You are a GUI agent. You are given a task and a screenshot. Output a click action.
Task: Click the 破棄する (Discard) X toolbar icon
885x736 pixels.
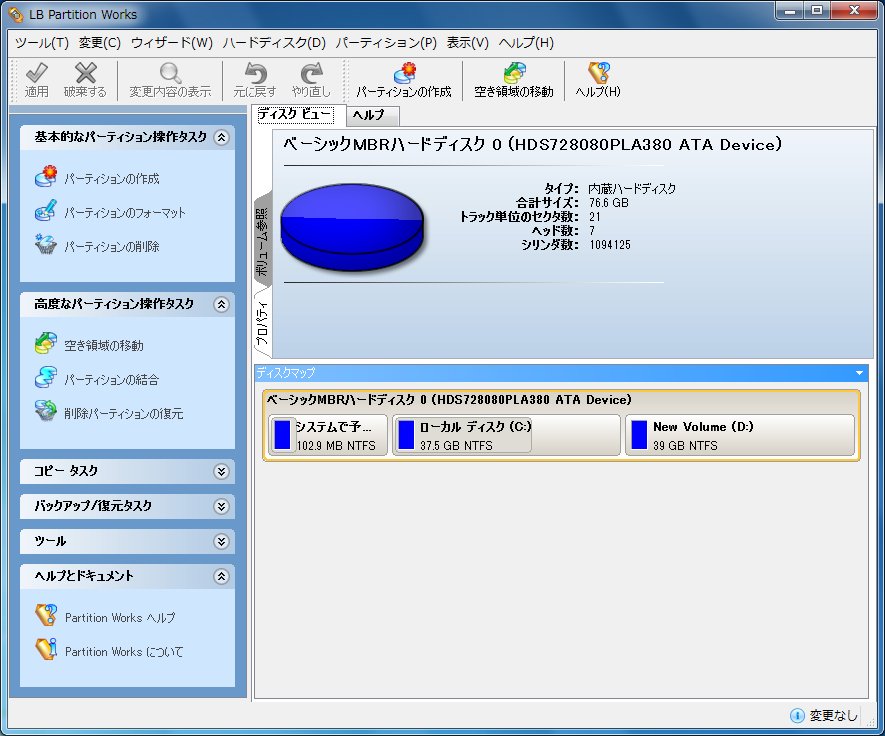point(85,73)
